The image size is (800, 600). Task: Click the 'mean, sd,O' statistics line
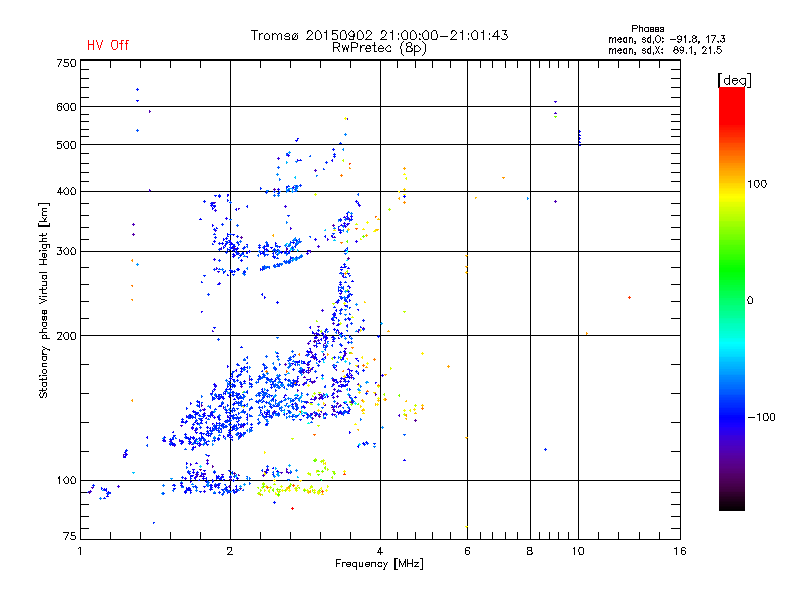(x=666, y=39)
